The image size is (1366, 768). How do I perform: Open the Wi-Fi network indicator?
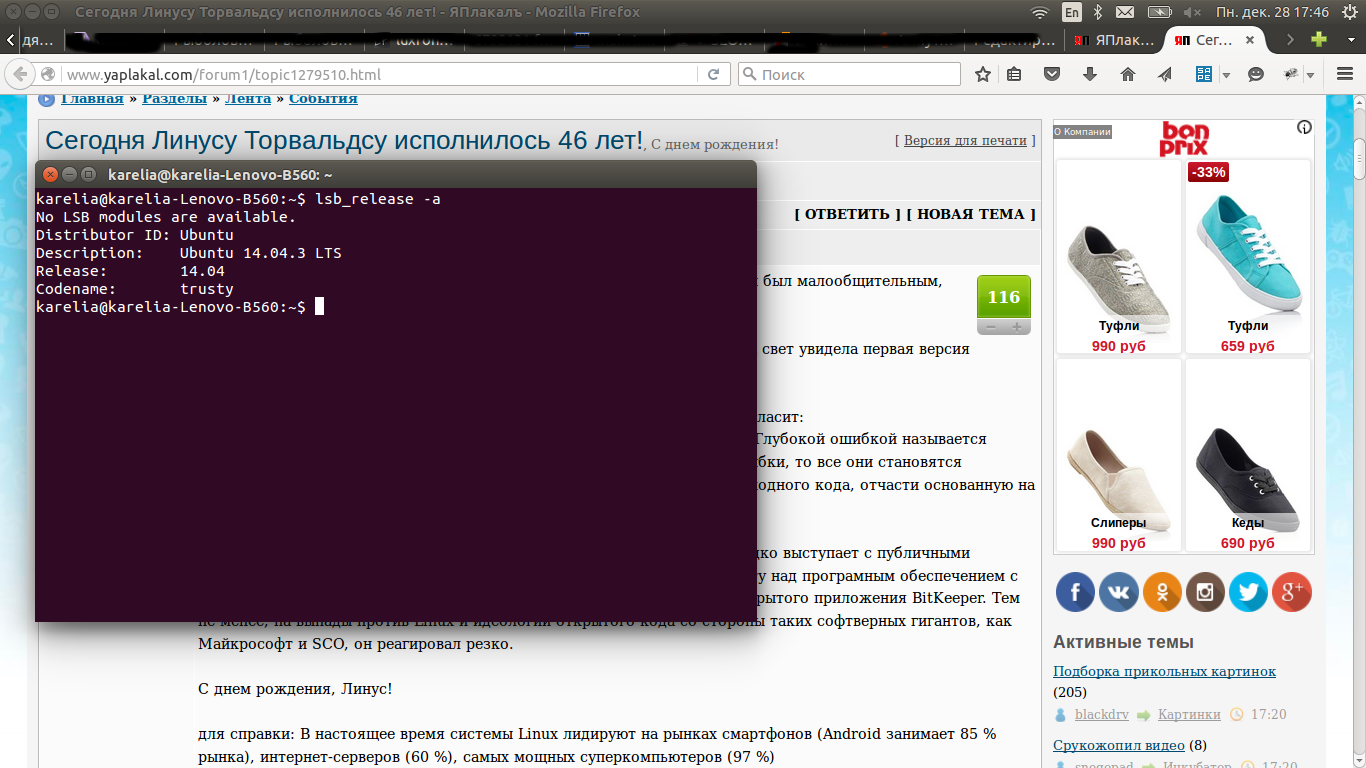point(1040,12)
